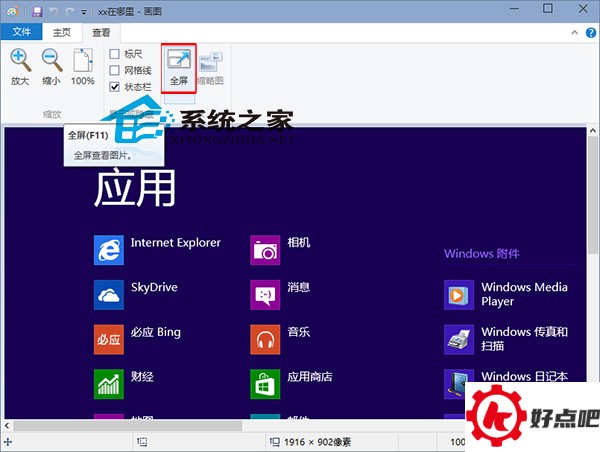Image resolution: width=600 pixels, height=452 pixels.
Task: Click the '财经' text label
Action: pyautogui.click(x=142, y=377)
